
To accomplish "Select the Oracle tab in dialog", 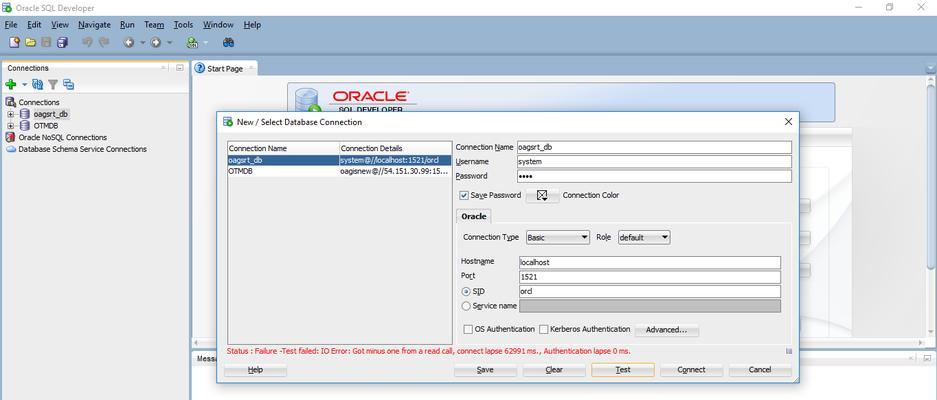I will 474,216.
